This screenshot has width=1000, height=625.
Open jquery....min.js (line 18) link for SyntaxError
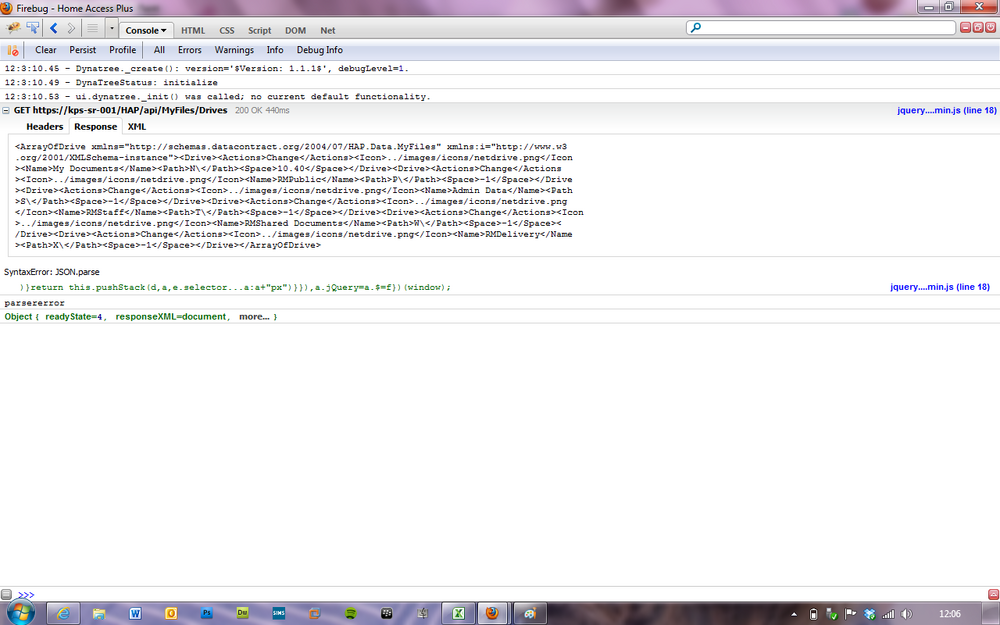[x=939, y=287]
